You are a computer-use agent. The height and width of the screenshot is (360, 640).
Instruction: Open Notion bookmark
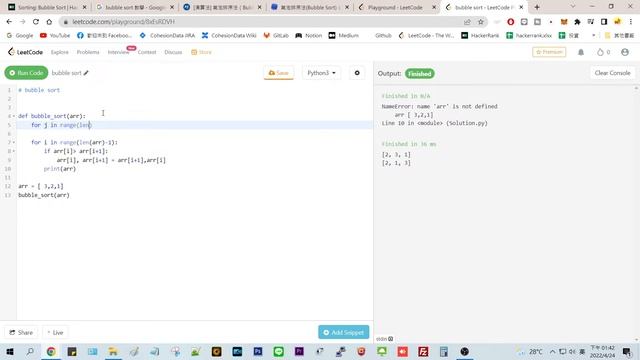pyautogui.click(x=309, y=36)
